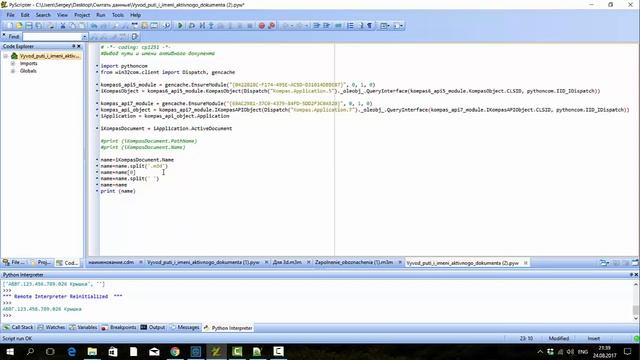
Task: Switch to Vyvod_puti_i_imeni_aktivnogo_dokumenta (1).pyw tab
Action: pos(203,262)
